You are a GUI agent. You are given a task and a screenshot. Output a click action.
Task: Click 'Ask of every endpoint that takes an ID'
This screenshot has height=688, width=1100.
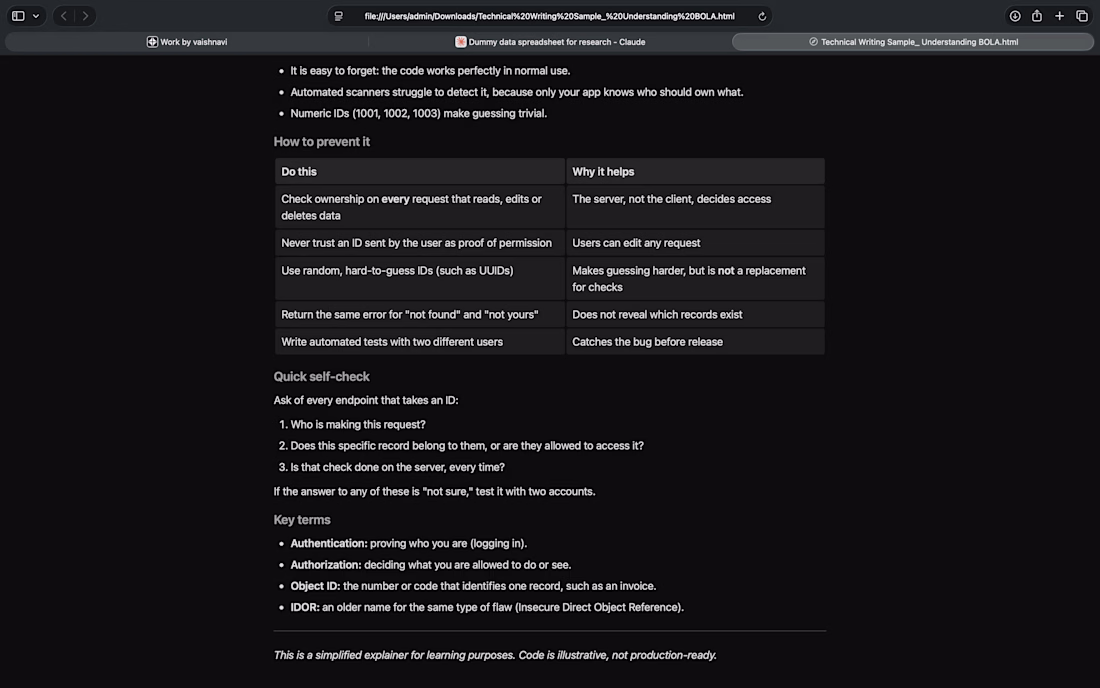click(365, 400)
